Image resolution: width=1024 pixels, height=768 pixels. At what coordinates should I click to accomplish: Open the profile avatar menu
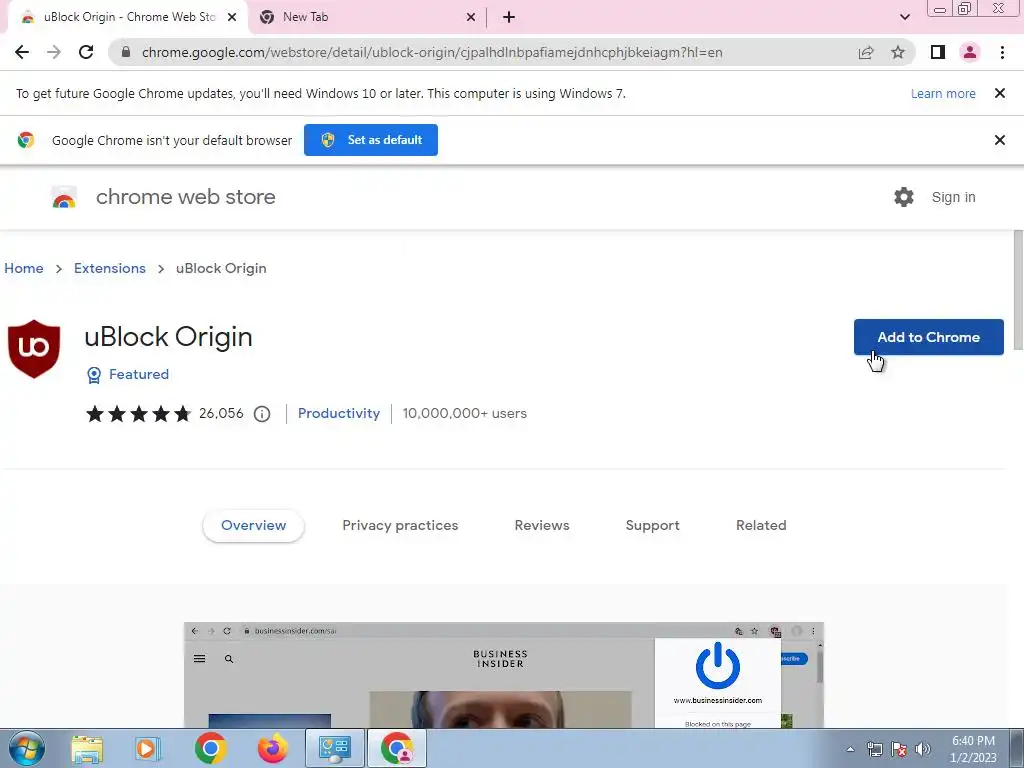click(x=970, y=52)
